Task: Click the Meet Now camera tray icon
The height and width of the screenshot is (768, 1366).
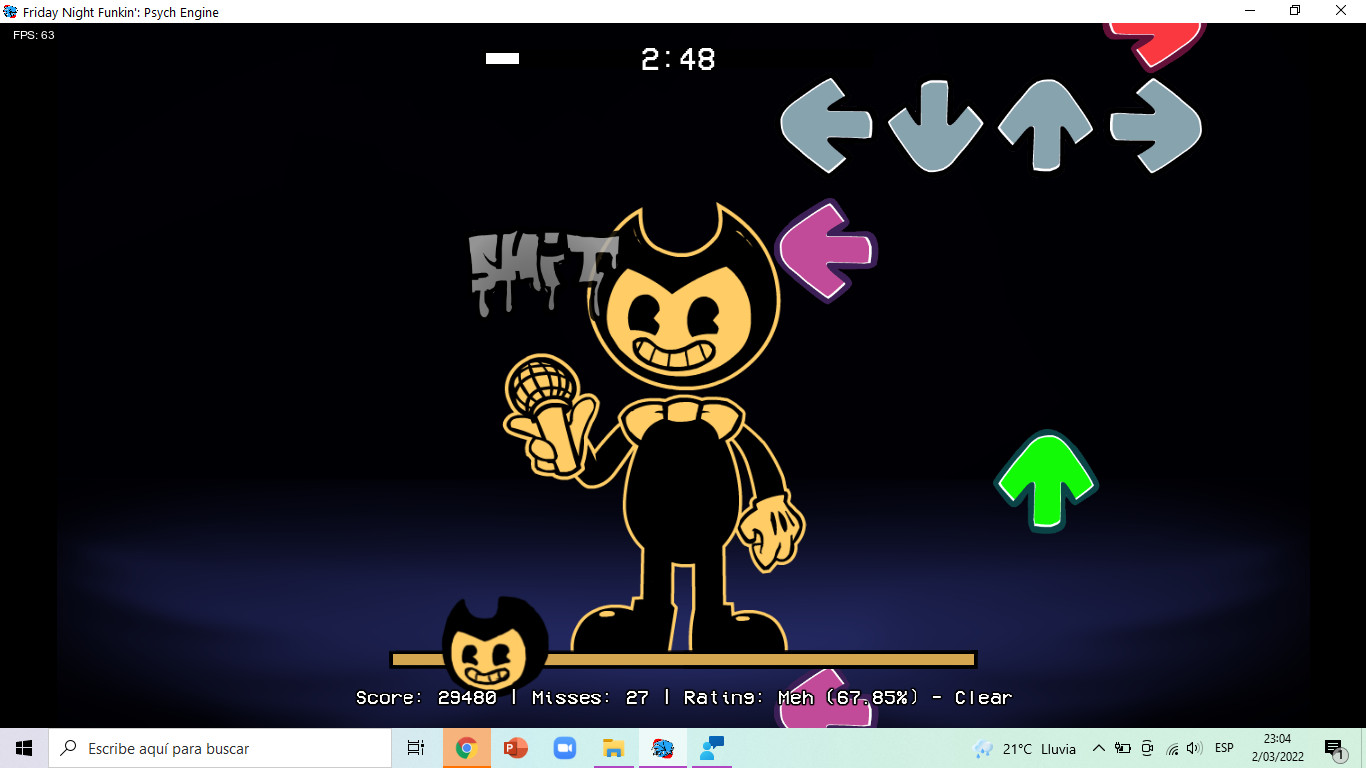Action: click(x=1147, y=748)
